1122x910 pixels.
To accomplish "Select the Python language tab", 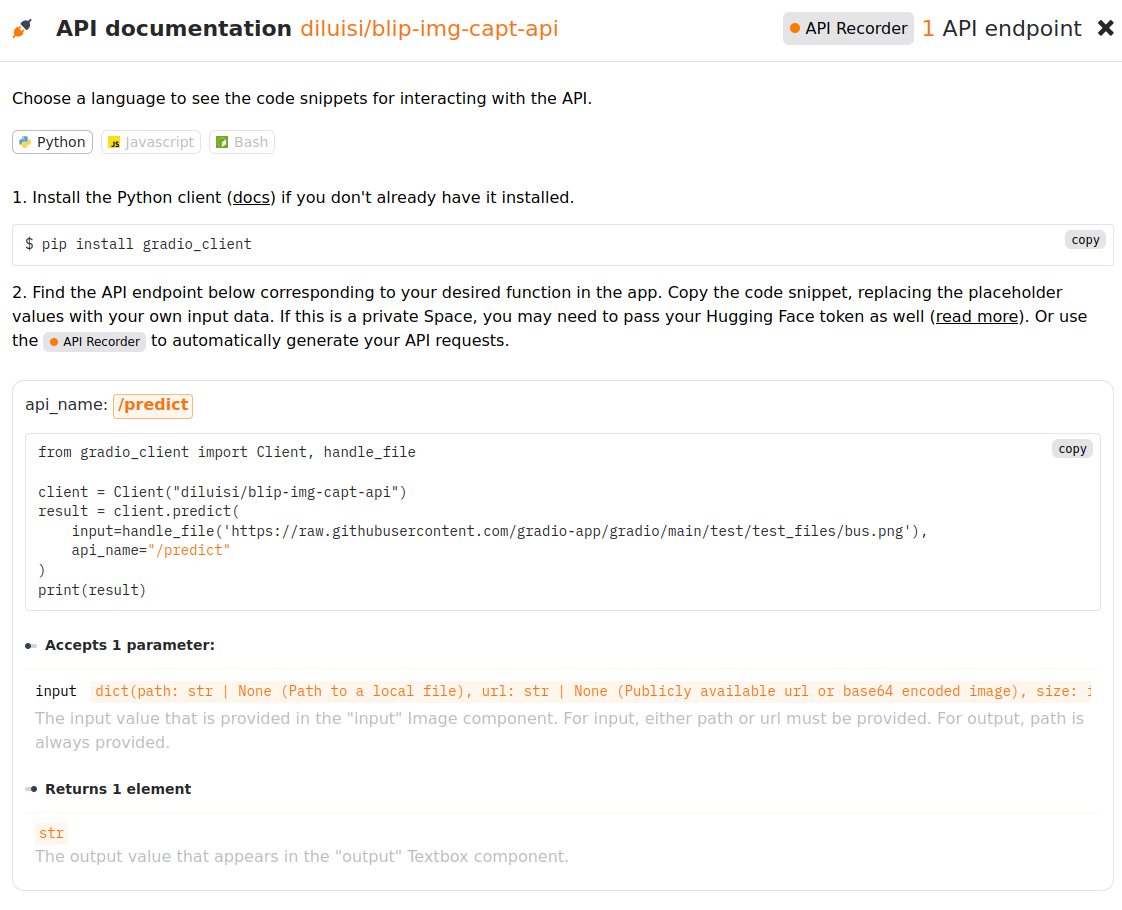I will (52, 142).
